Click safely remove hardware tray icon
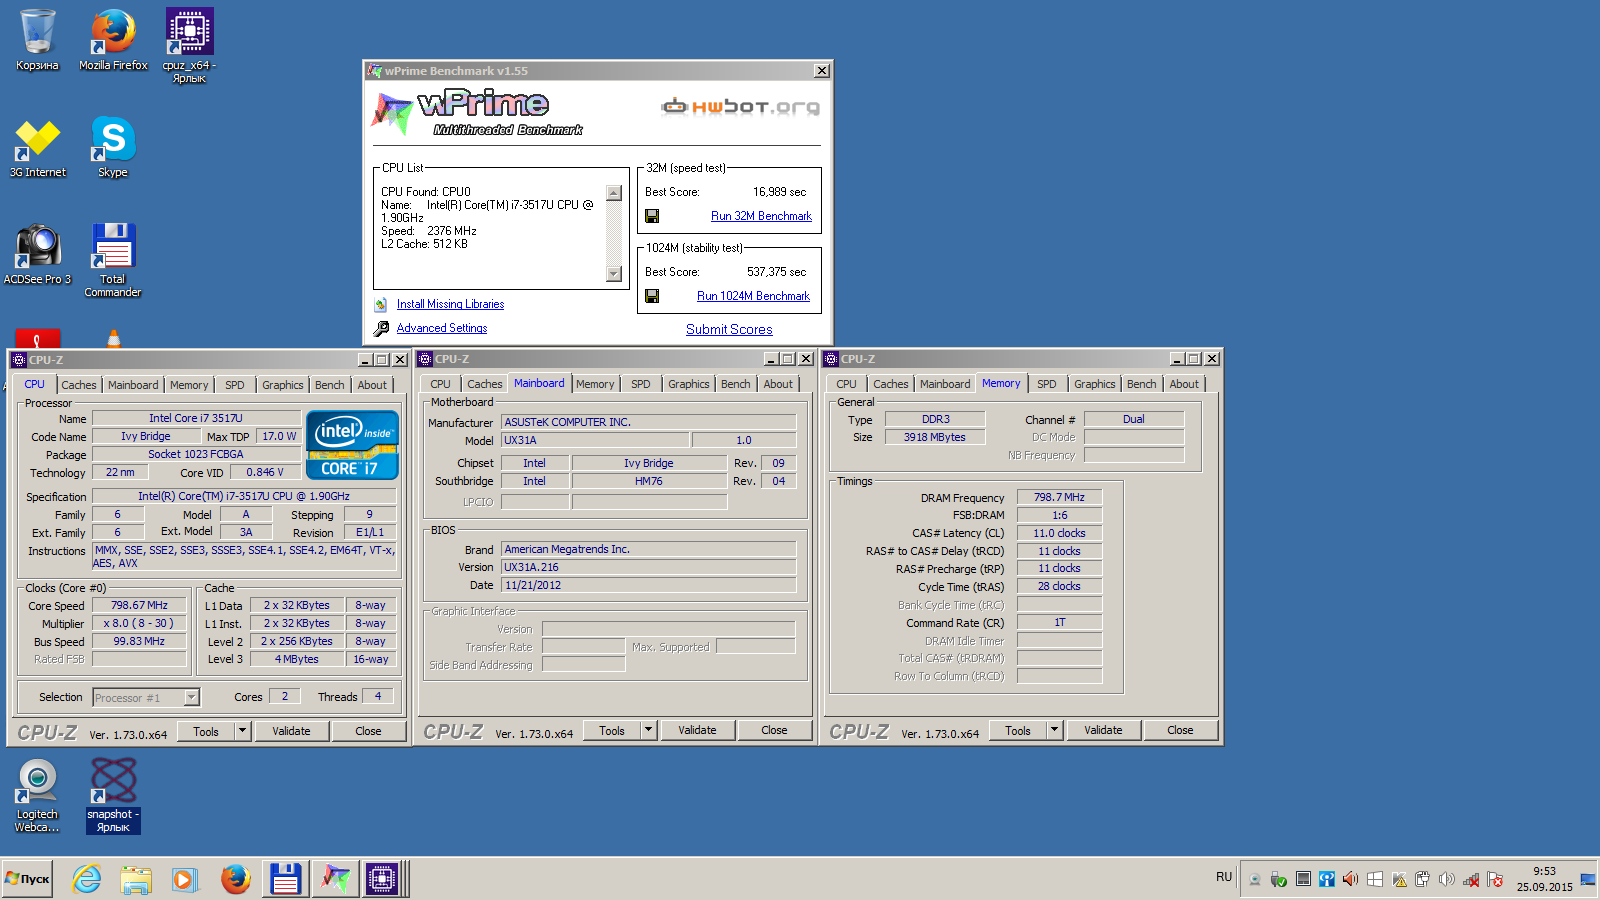This screenshot has height=900, width=1600. (1278, 879)
